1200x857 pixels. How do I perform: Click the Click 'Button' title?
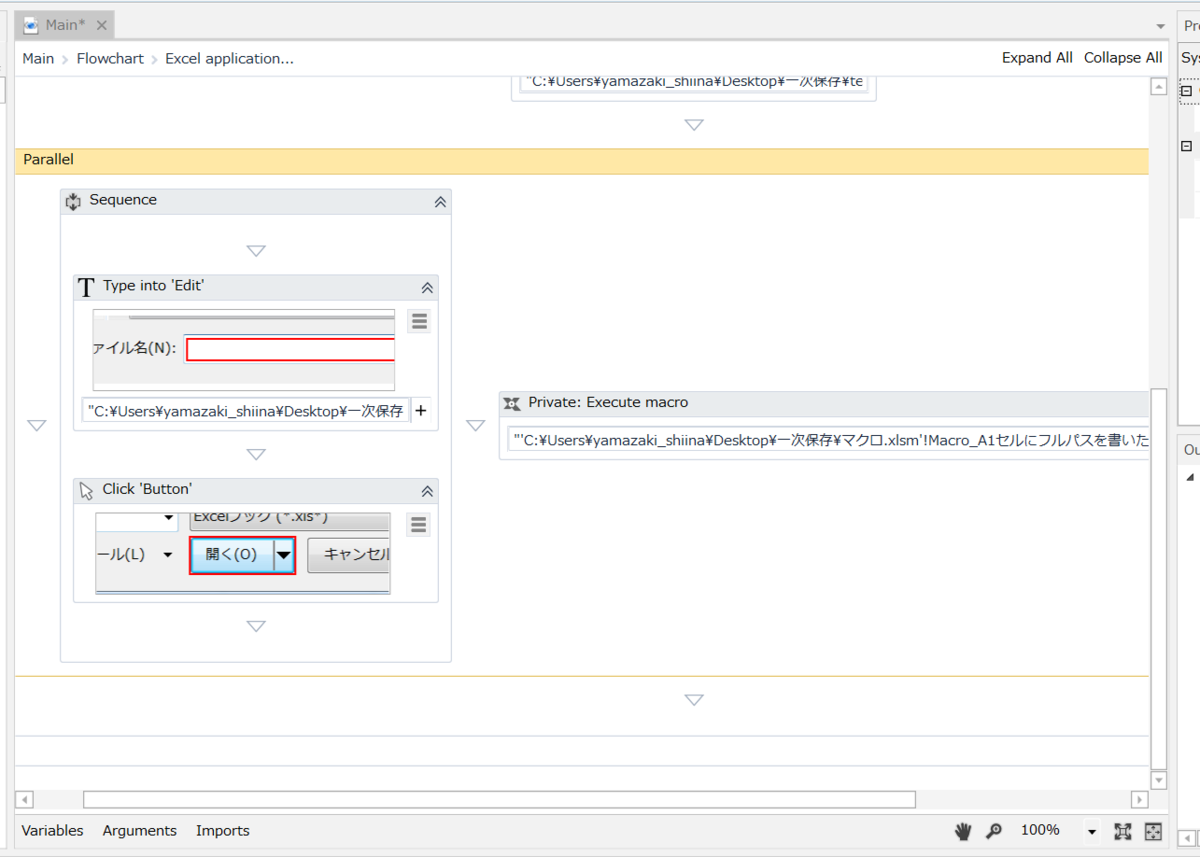pyautogui.click(x=147, y=489)
